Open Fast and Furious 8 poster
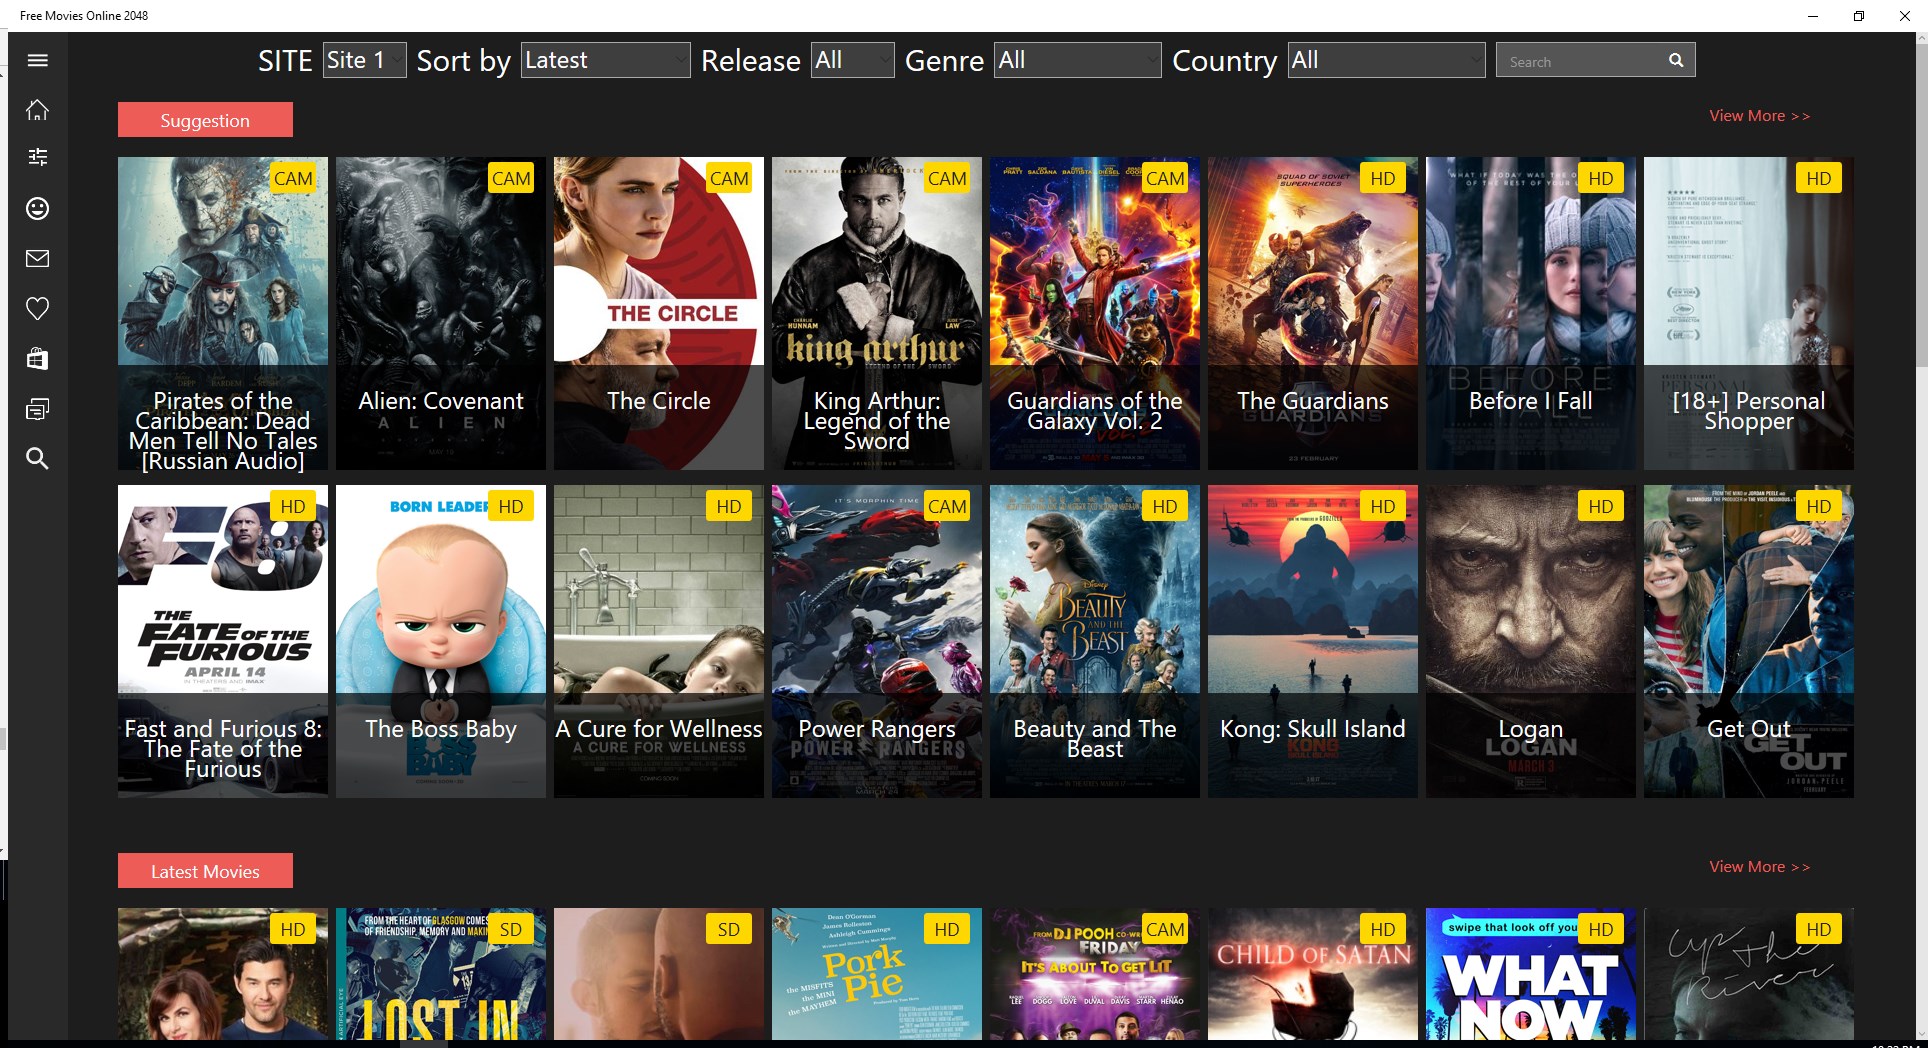Viewport: 1928px width, 1048px height. tap(223, 641)
